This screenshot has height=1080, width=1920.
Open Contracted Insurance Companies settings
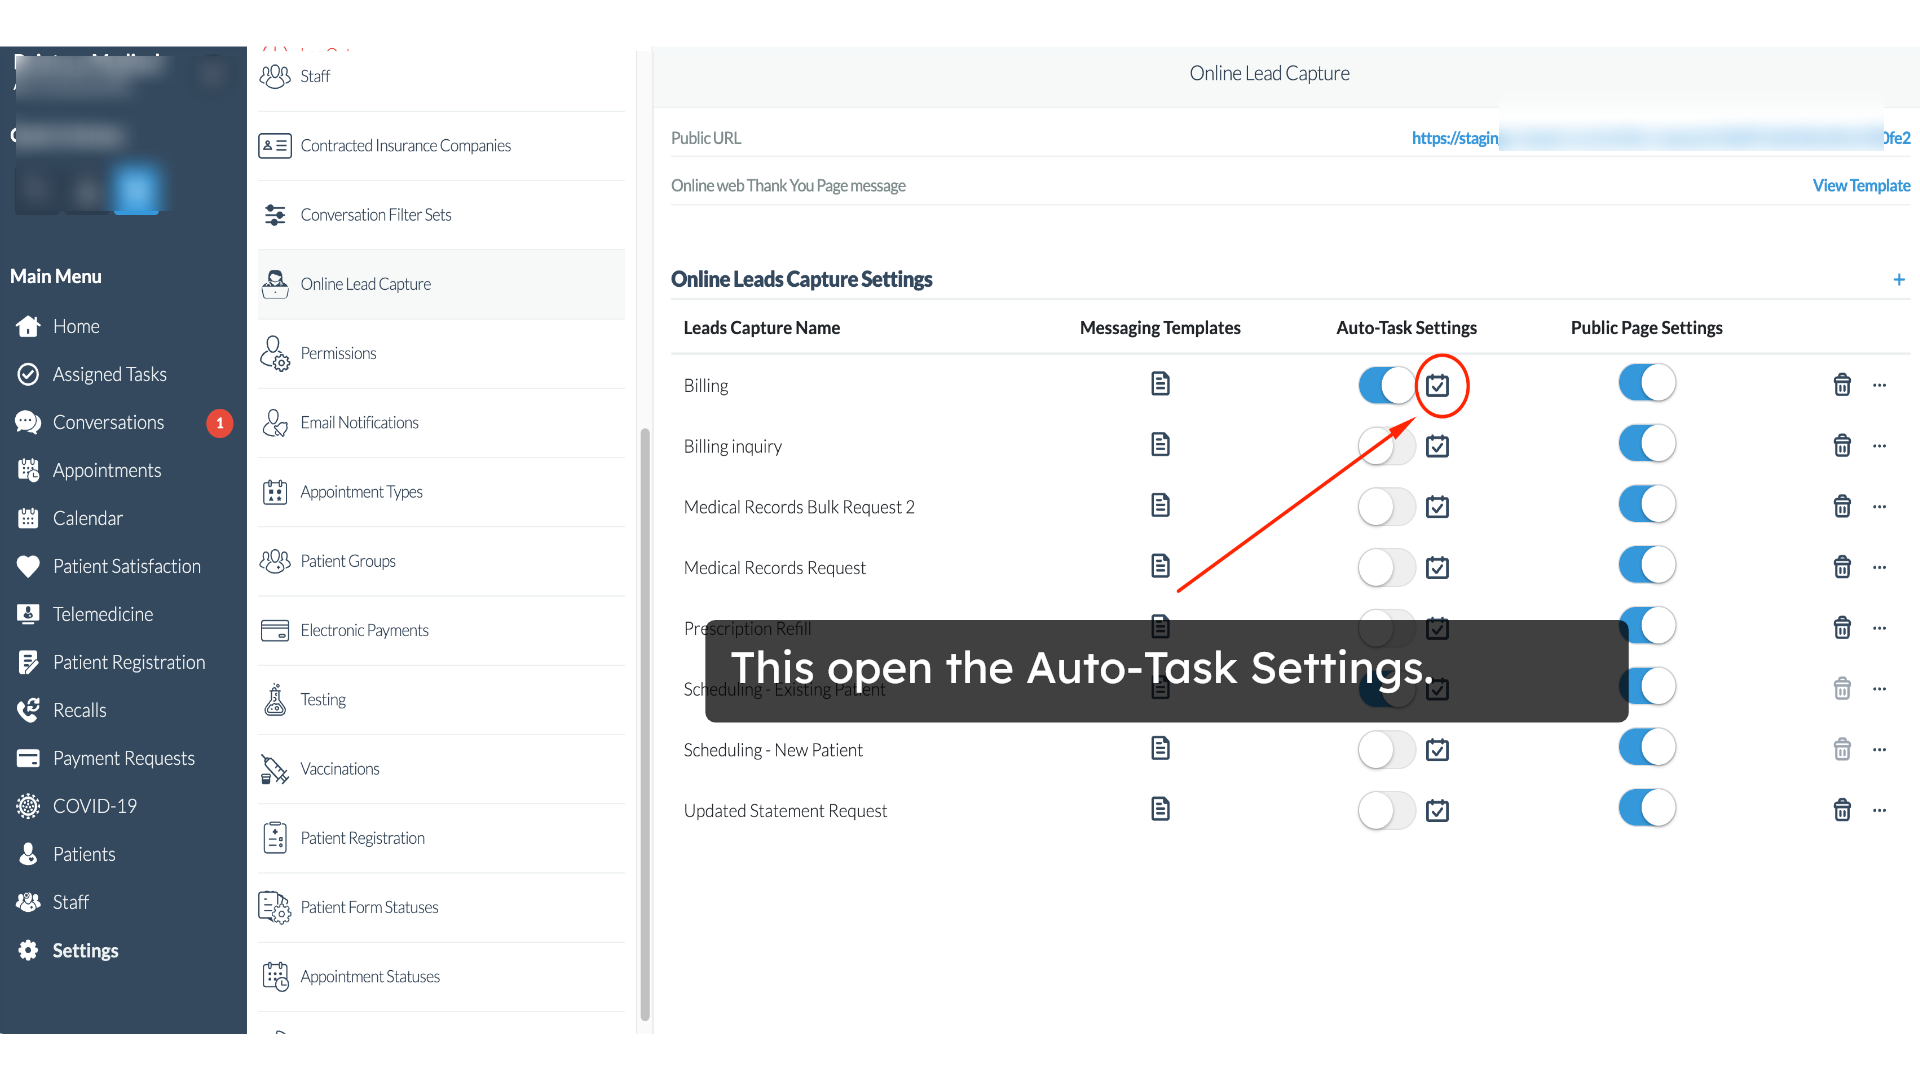pyautogui.click(x=441, y=146)
